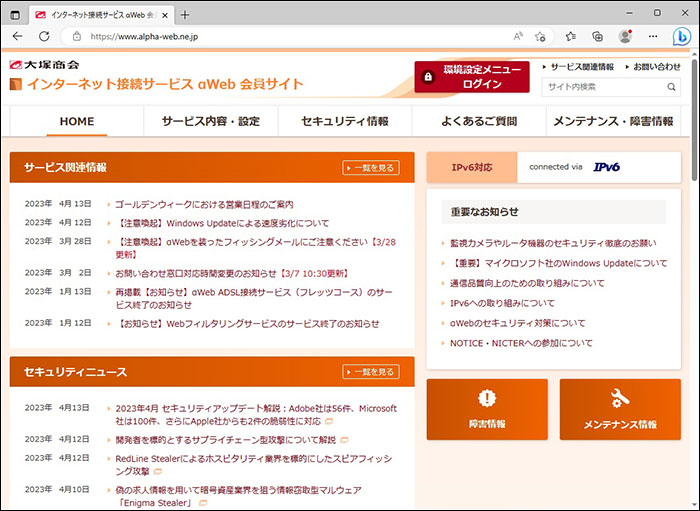Open メンテナンス情報 wrench tile

pos(620,409)
